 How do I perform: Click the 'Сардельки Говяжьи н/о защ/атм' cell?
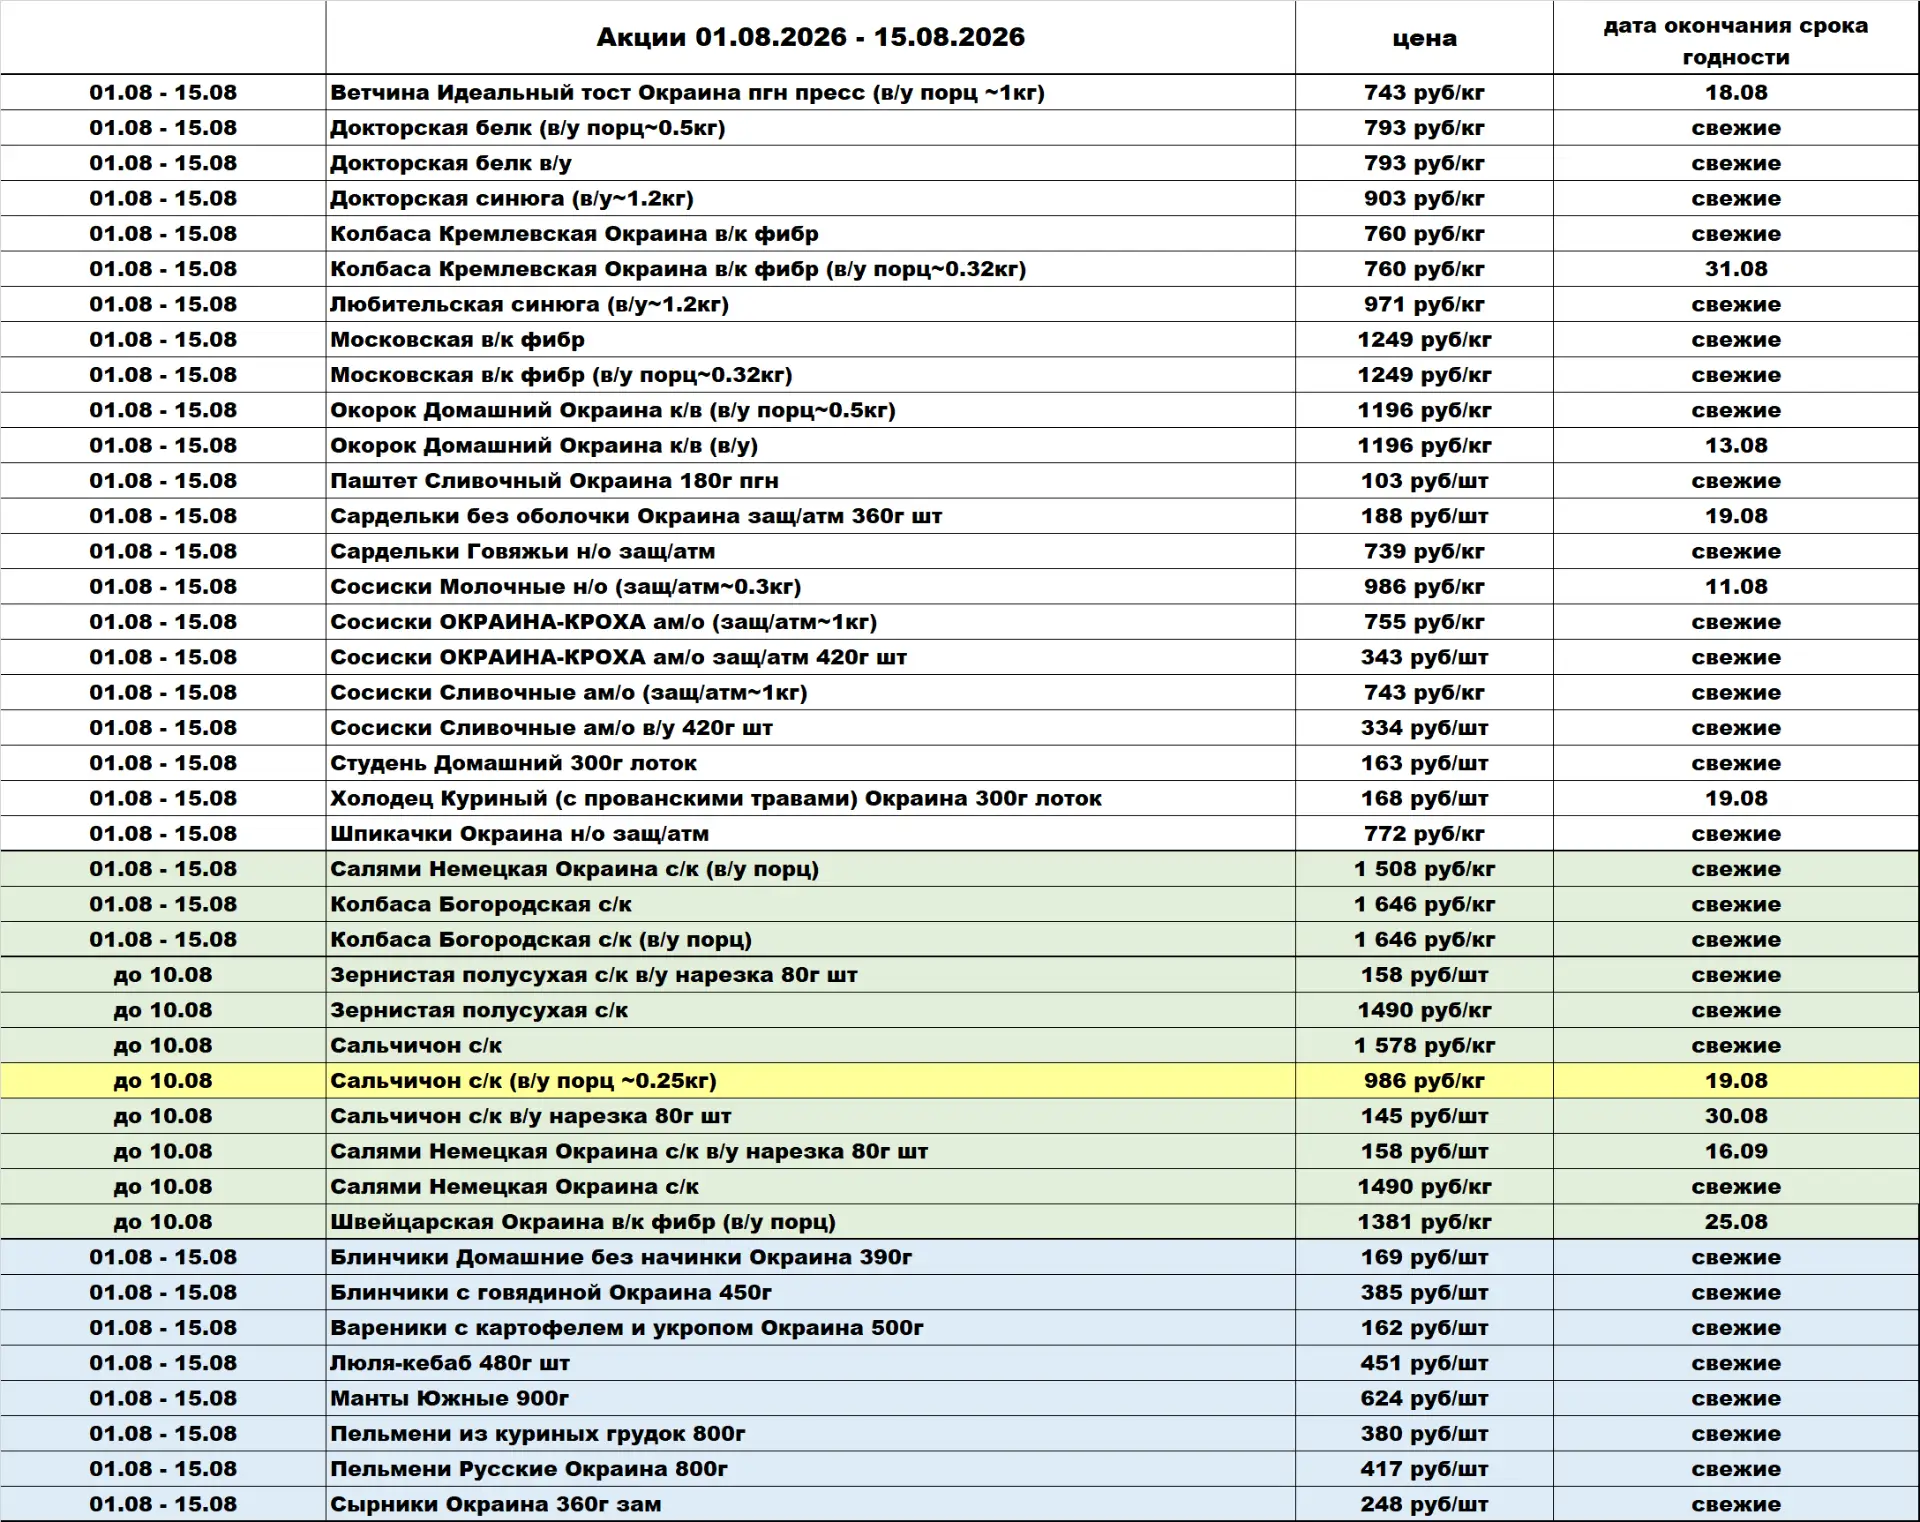(x=810, y=551)
